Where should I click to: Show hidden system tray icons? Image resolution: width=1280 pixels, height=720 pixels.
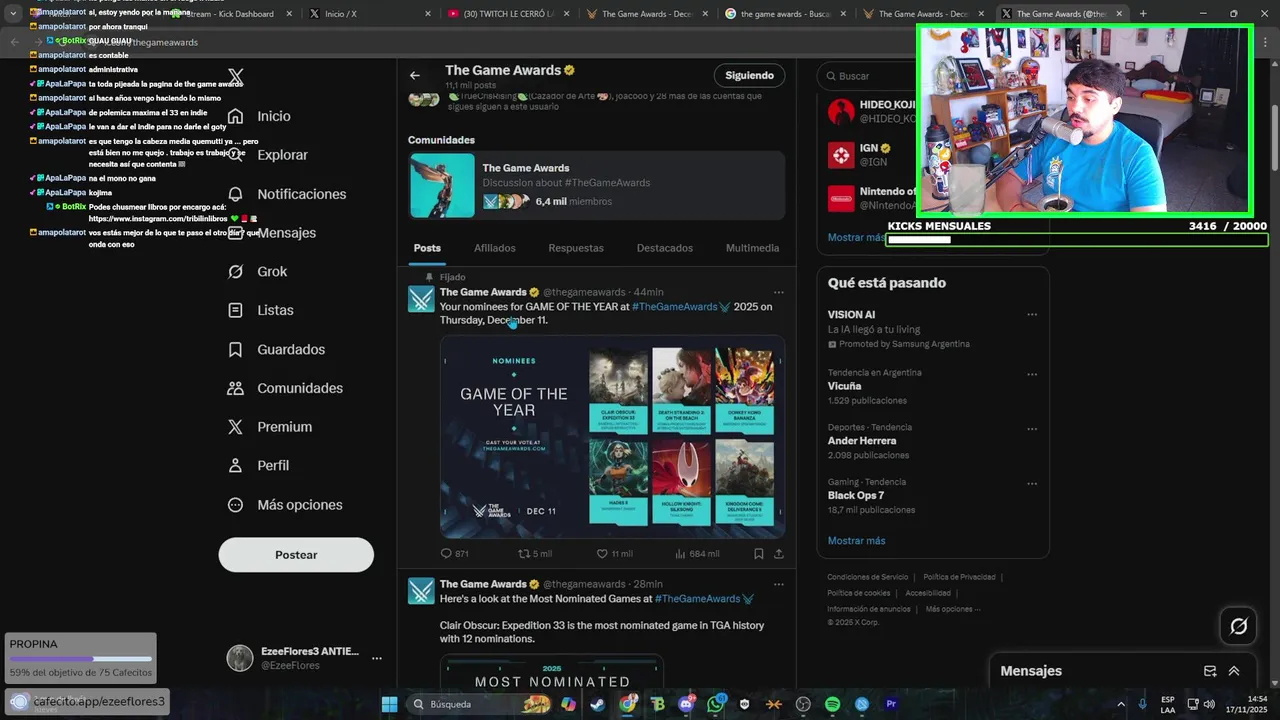[x=1120, y=704]
